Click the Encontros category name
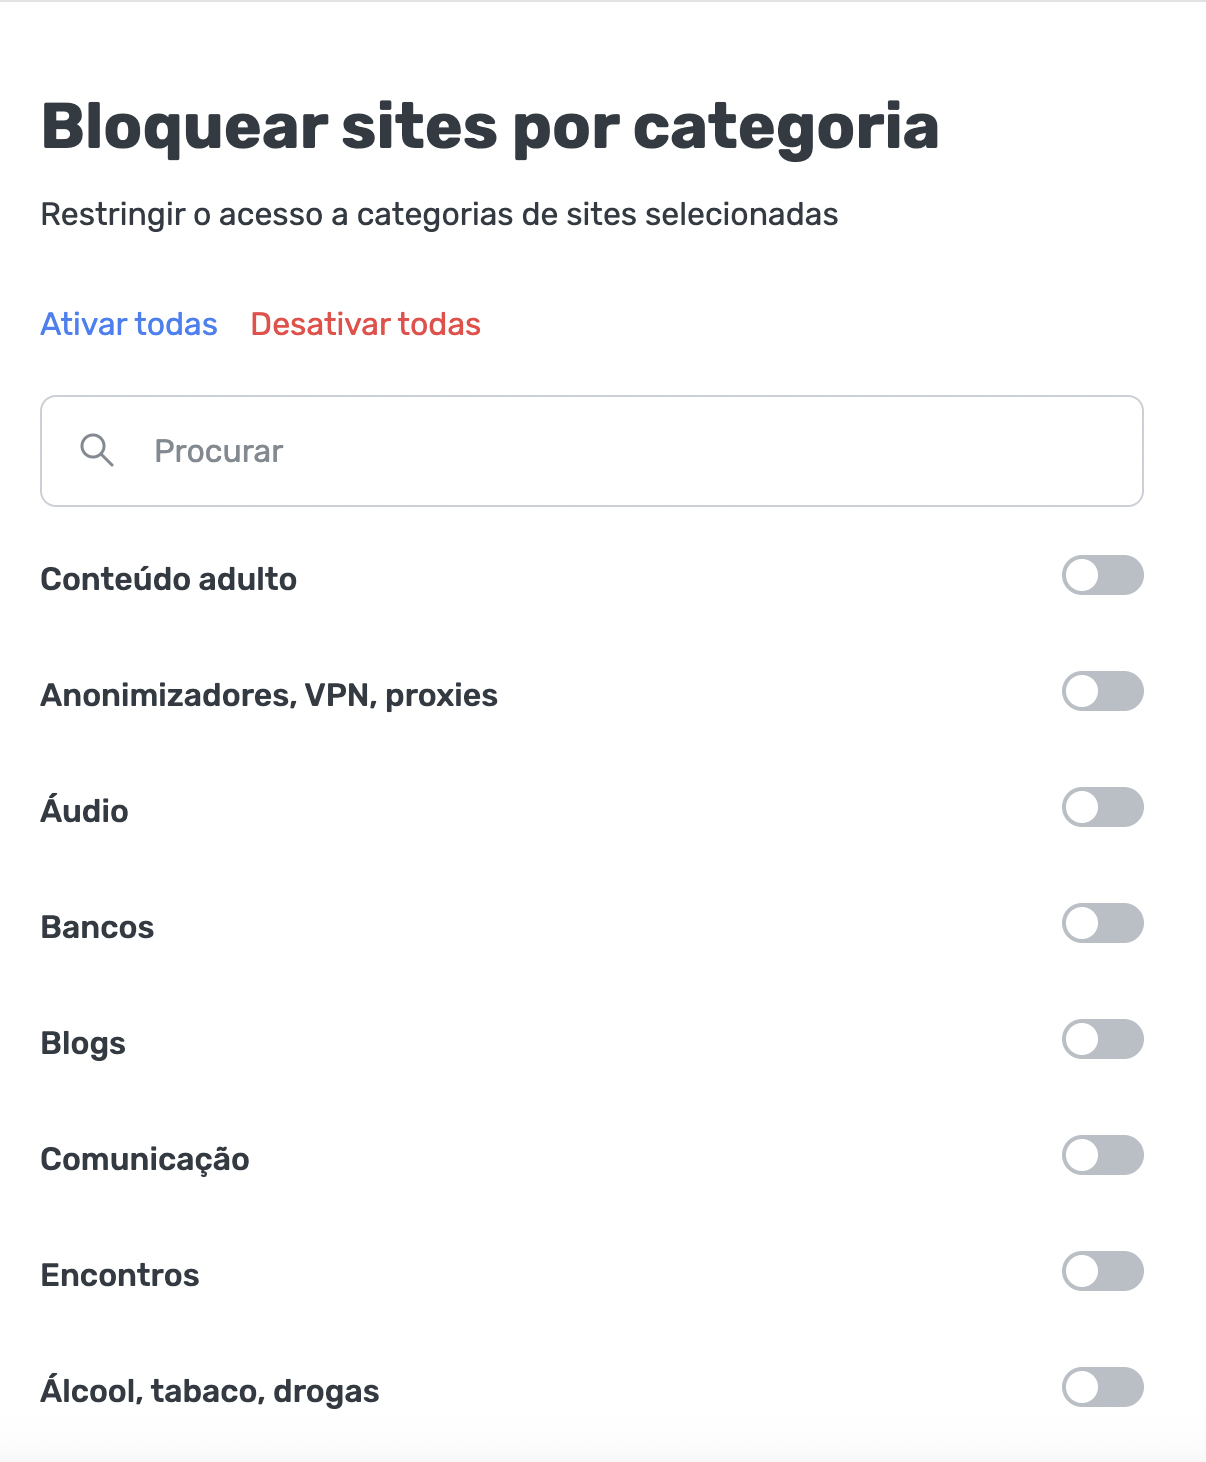This screenshot has width=1206, height=1462. (x=120, y=1274)
